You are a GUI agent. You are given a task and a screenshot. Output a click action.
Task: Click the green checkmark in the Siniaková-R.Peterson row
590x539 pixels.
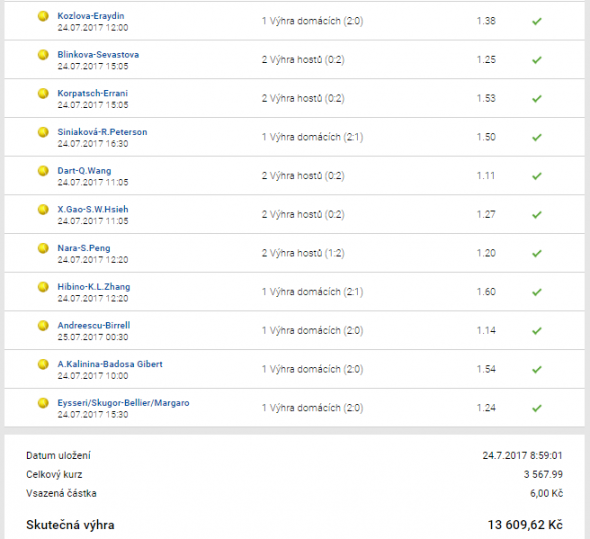(x=537, y=137)
